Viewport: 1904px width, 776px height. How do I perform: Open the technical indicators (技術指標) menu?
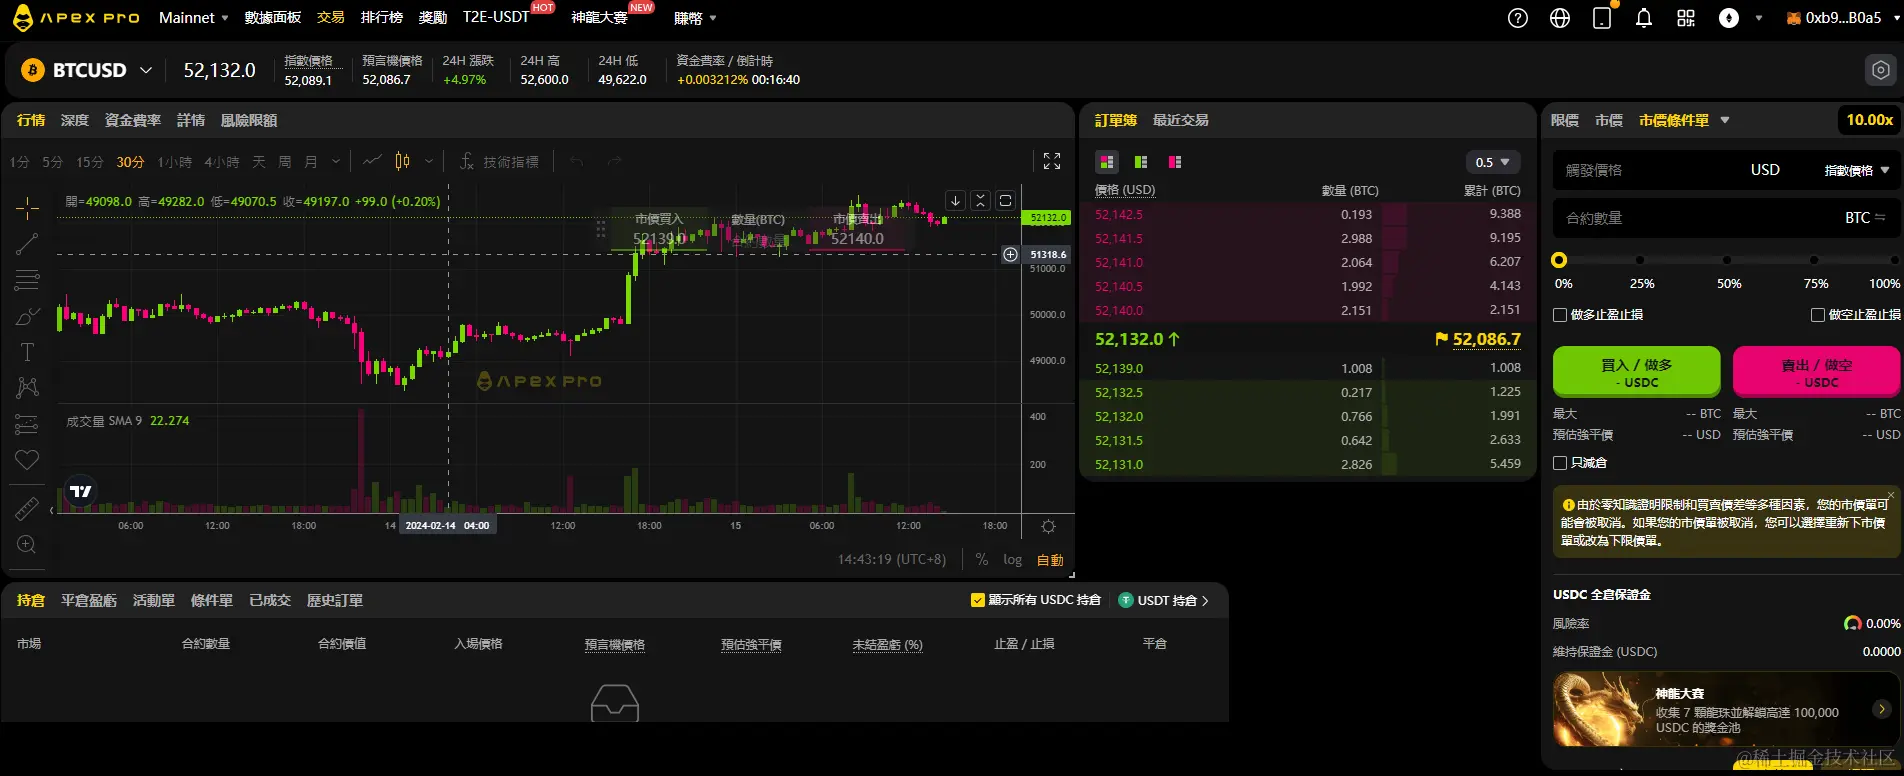499,161
